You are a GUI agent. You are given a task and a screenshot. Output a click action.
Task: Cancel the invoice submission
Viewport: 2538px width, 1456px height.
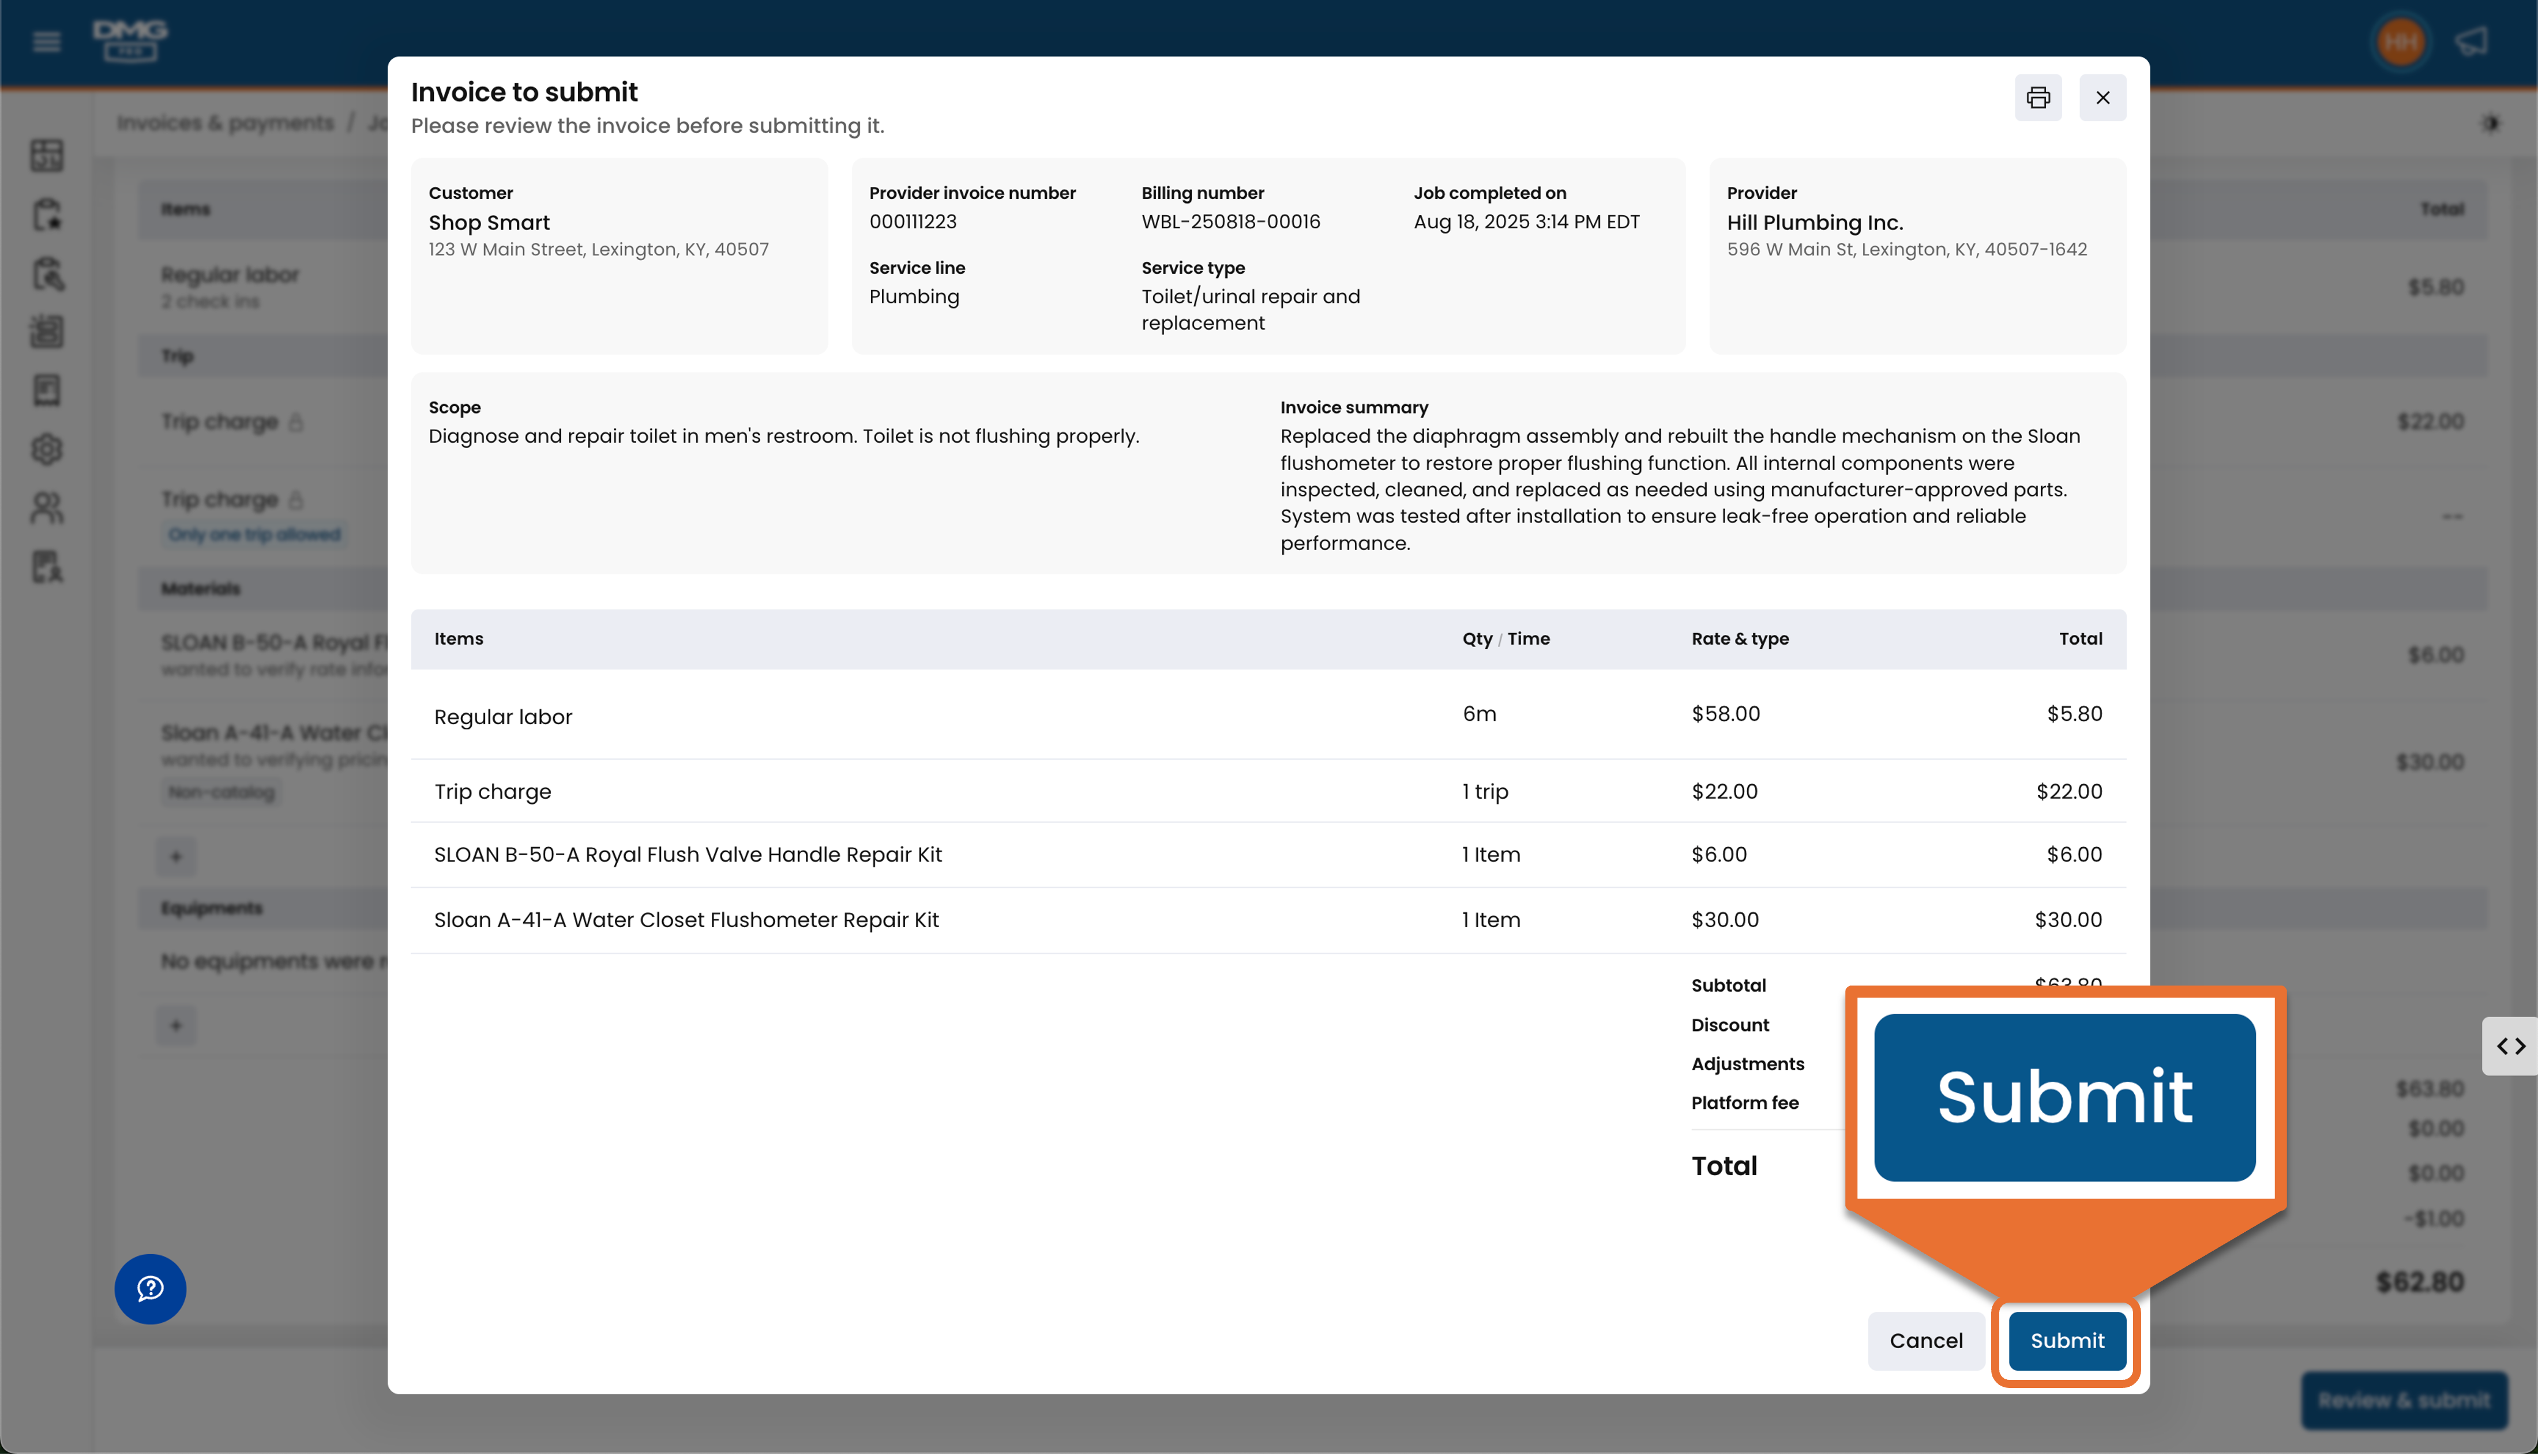click(x=1925, y=1340)
